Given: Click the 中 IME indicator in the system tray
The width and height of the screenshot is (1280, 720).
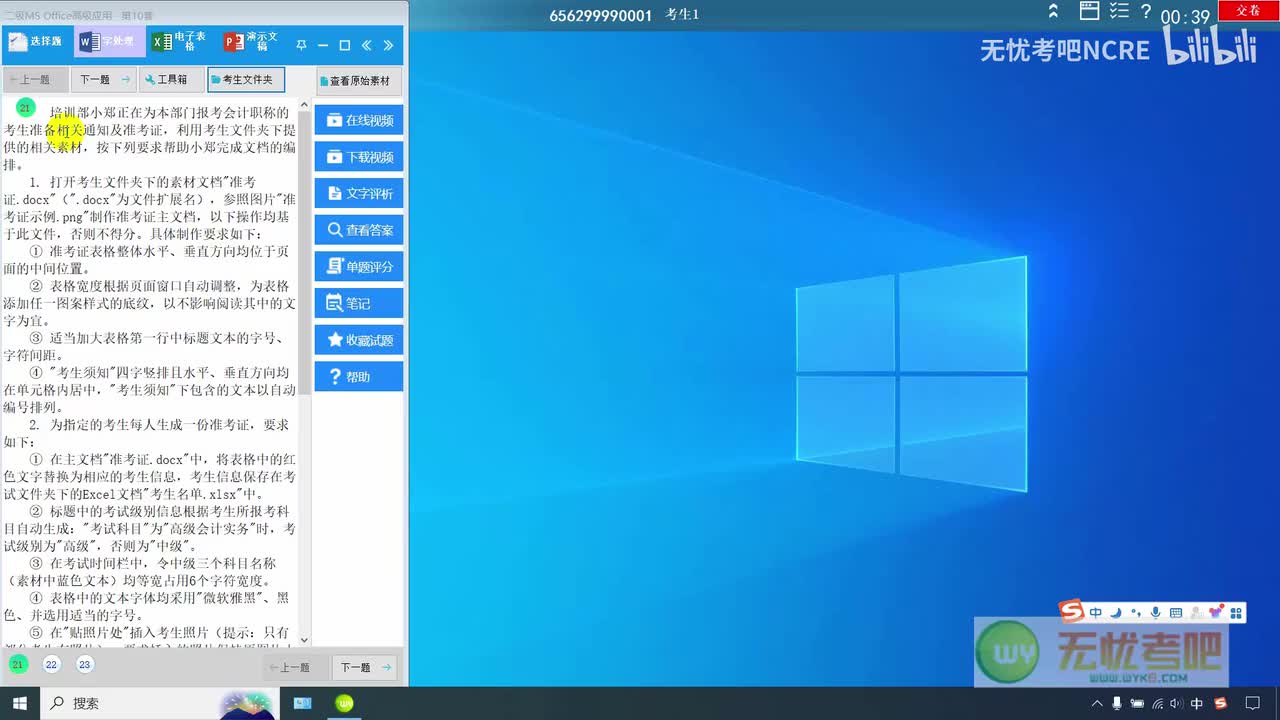Looking at the screenshot, I should pos(1197,704).
